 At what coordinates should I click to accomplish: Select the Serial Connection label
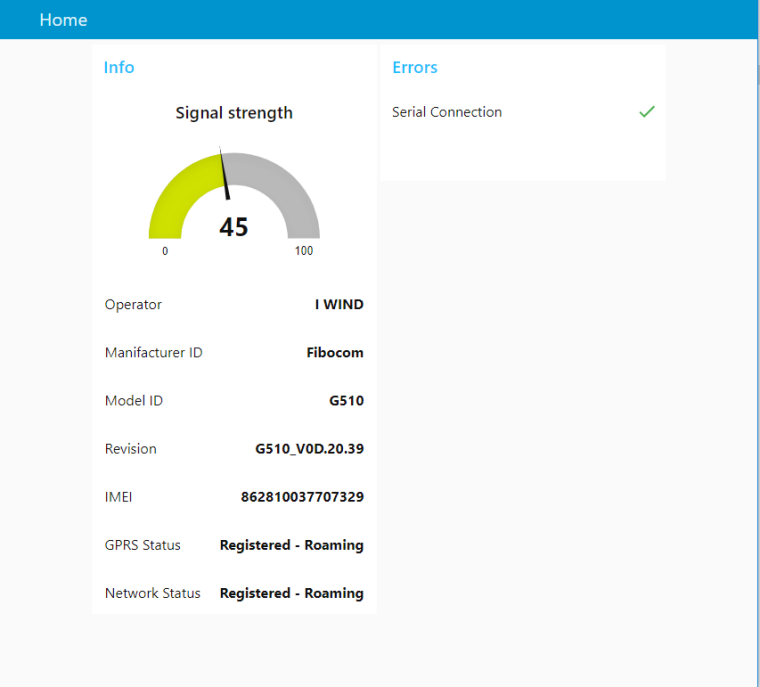tap(447, 112)
